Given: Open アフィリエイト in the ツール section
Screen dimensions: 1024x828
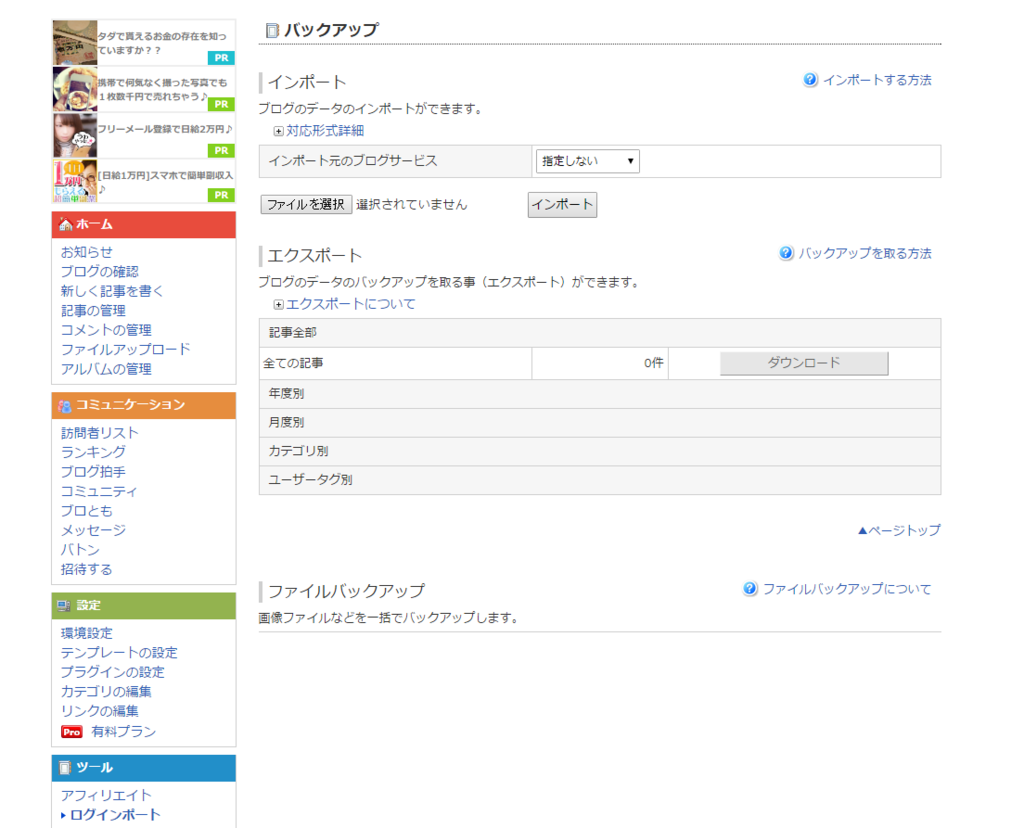Looking at the screenshot, I should click(106, 795).
